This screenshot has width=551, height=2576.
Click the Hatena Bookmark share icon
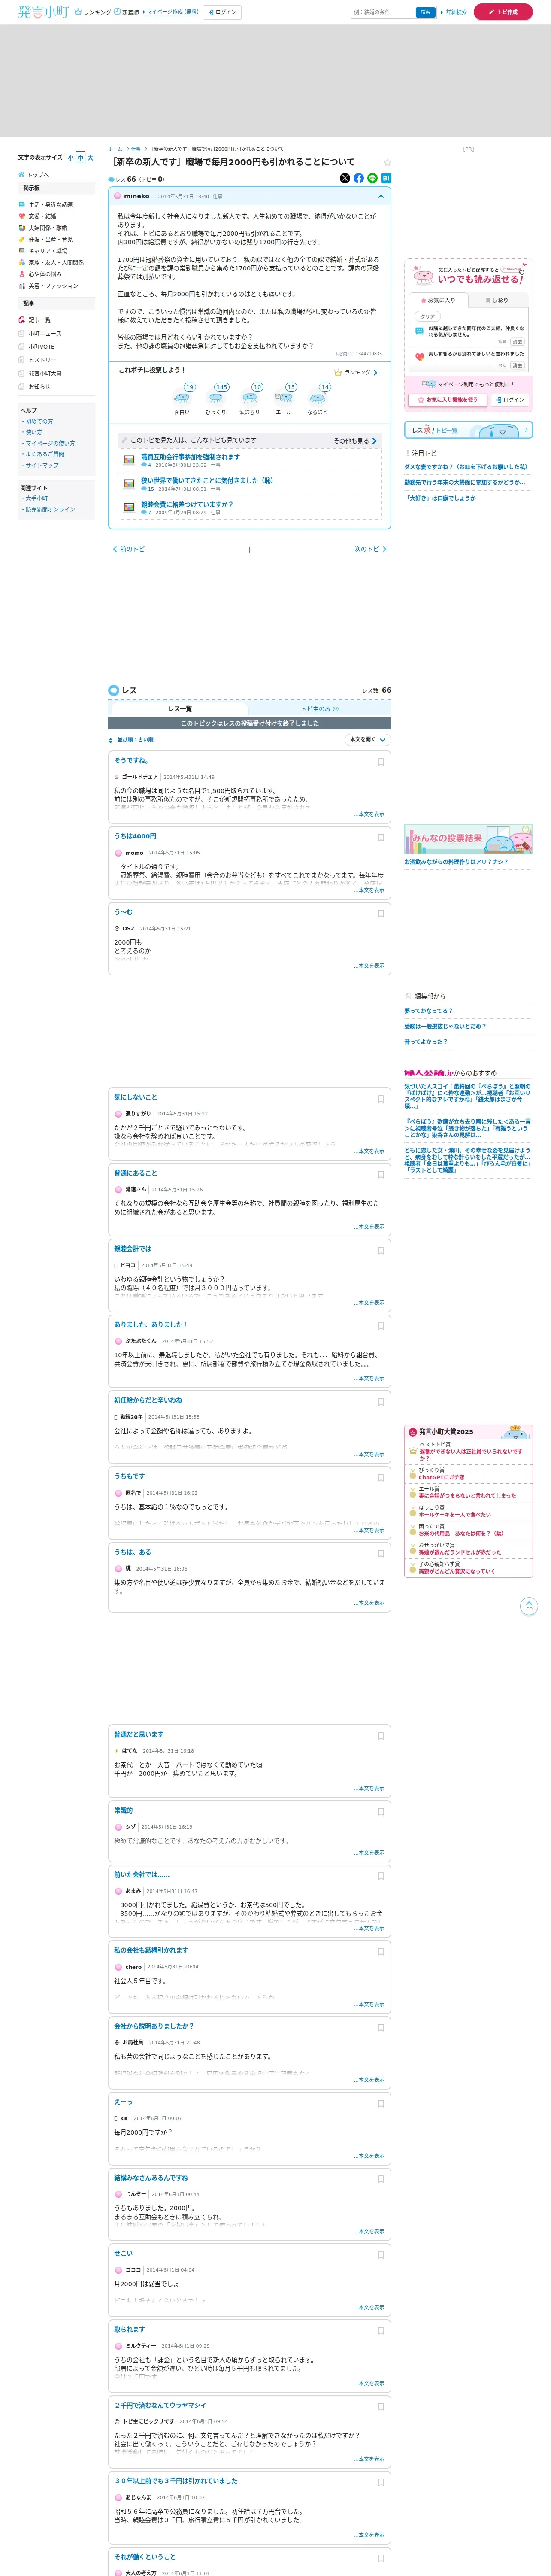(386, 178)
